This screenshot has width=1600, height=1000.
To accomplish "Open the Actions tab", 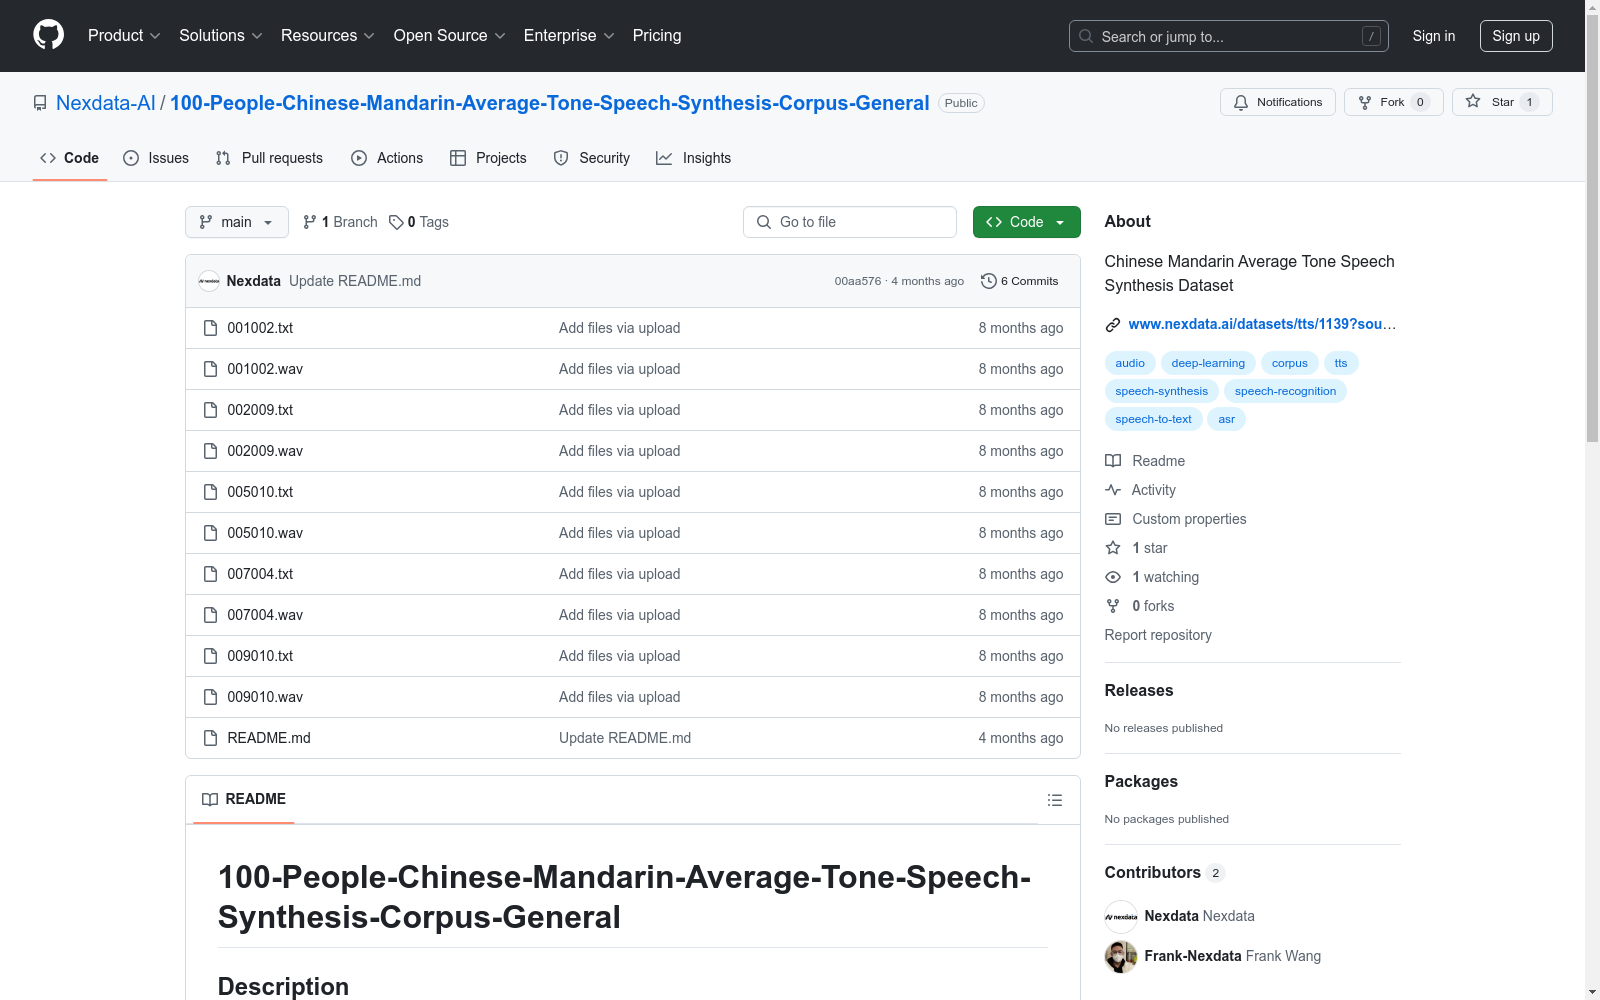I will pyautogui.click(x=387, y=158).
